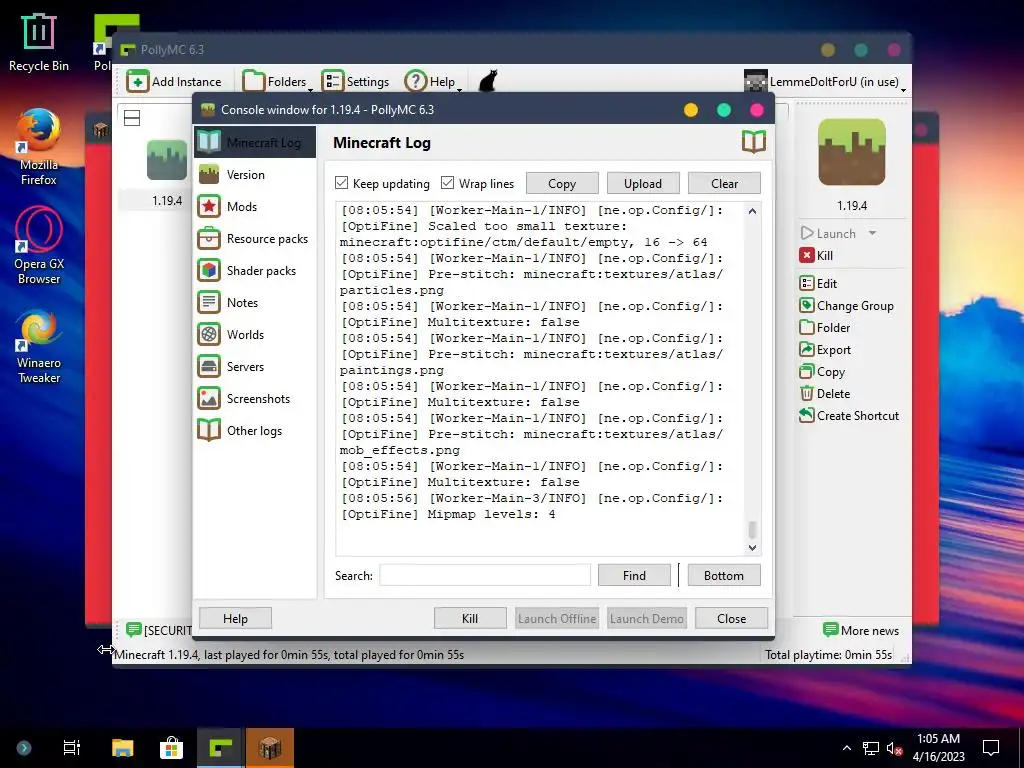The width and height of the screenshot is (1024, 768).
Task: Click the large grass block instance icon
Action: click(x=852, y=152)
